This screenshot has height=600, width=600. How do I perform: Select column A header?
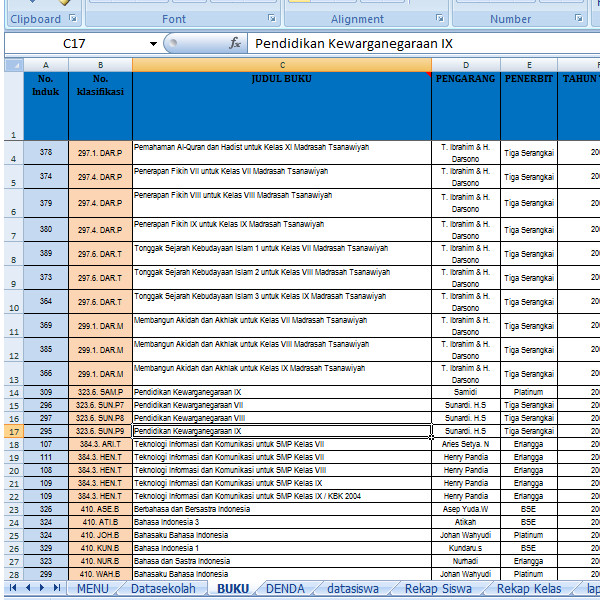tap(46, 65)
